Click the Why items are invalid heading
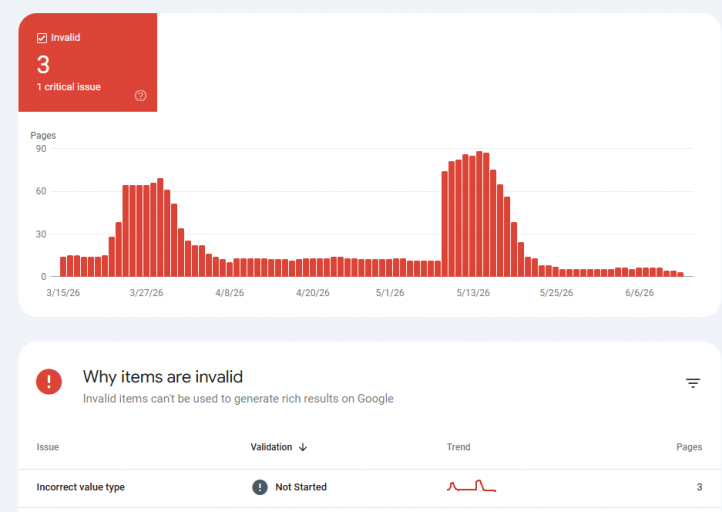Viewport: 722px width, 512px height. point(163,377)
